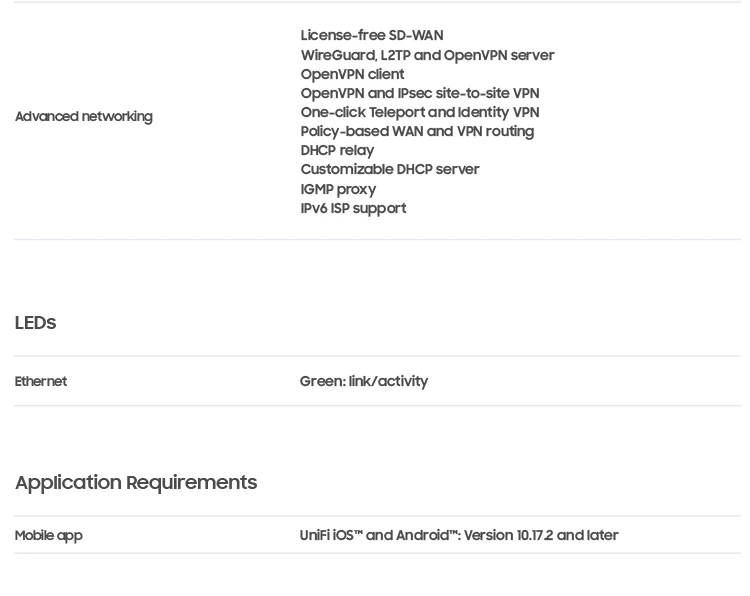The image size is (750, 596).
Task: Click One-click Teleport and Identity VPN
Action: click(x=419, y=112)
